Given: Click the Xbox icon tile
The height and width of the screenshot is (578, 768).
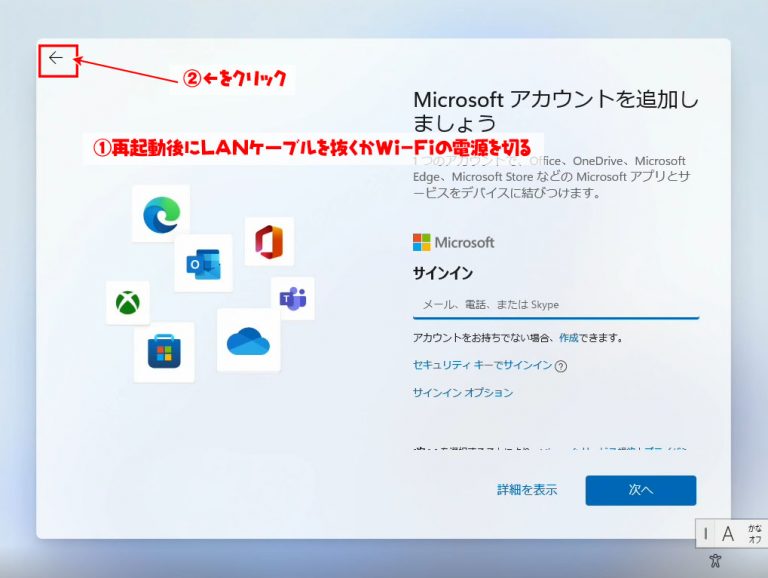Looking at the screenshot, I should [x=128, y=302].
